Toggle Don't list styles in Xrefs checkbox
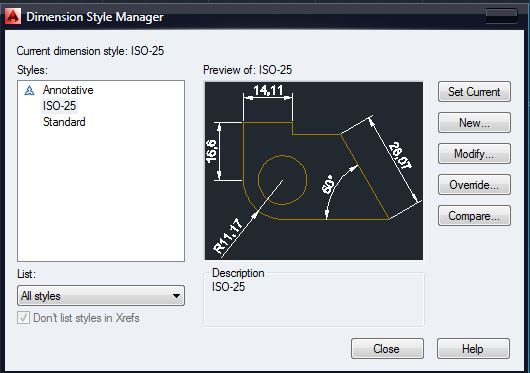 [x=23, y=318]
